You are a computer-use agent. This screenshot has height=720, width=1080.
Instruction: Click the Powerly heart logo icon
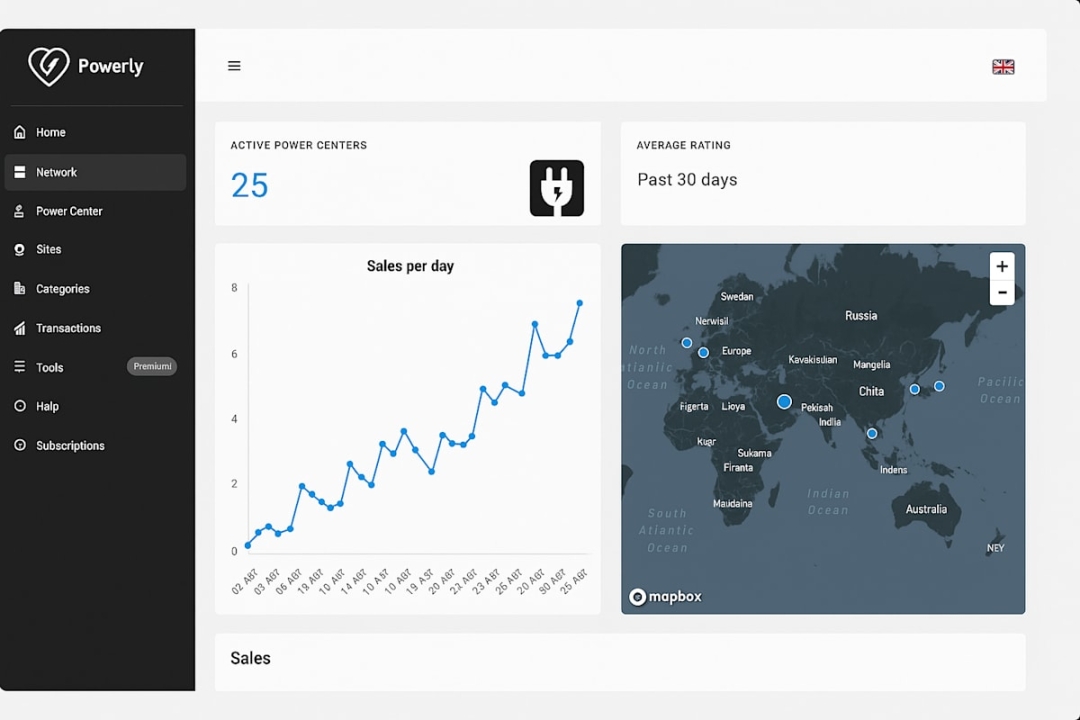(48, 66)
